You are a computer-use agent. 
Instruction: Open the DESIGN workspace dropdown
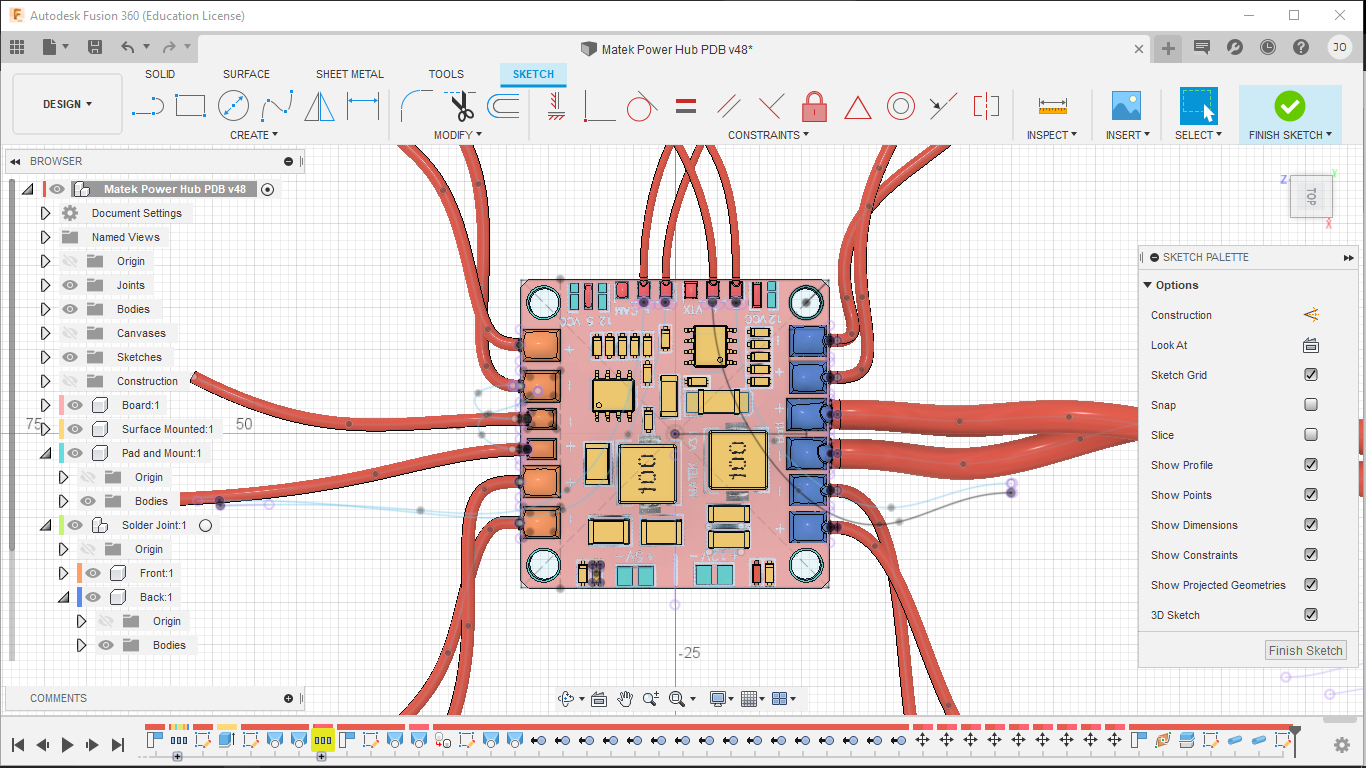click(67, 104)
